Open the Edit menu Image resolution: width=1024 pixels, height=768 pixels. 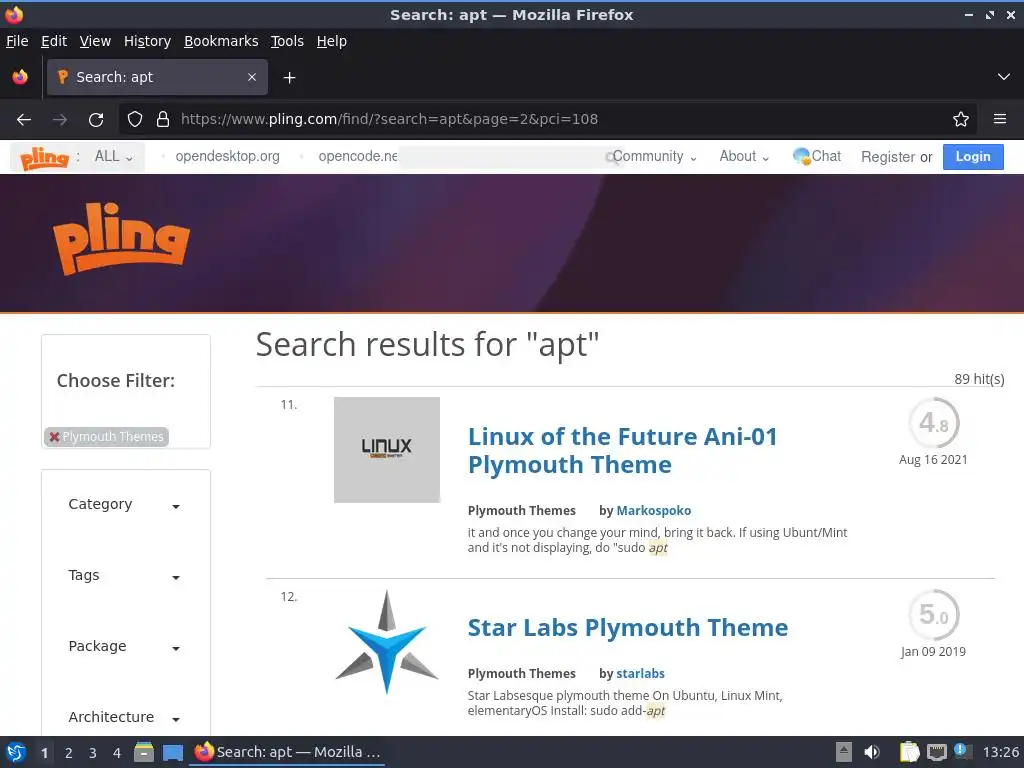pos(54,41)
